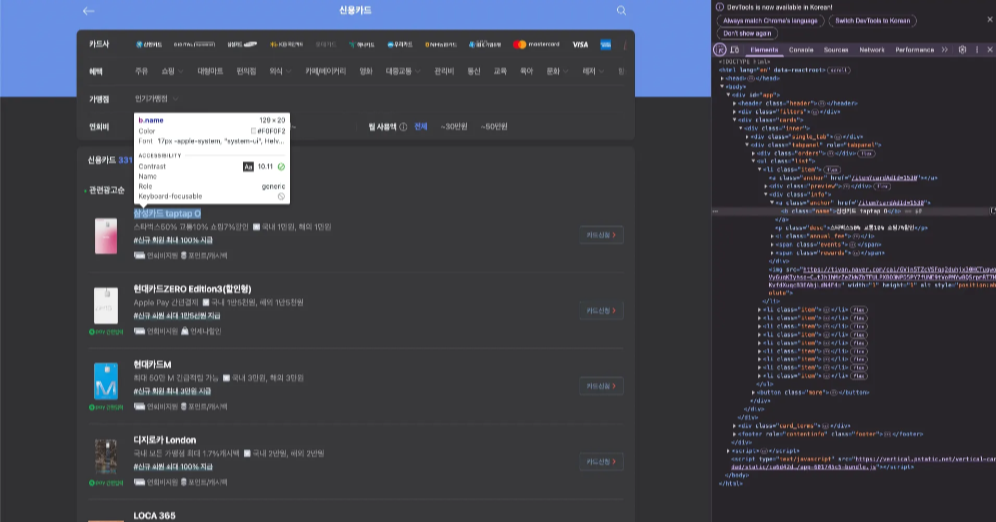Close the DevTools panel with its X
Screen dimensions: 996x522
coord(990,50)
